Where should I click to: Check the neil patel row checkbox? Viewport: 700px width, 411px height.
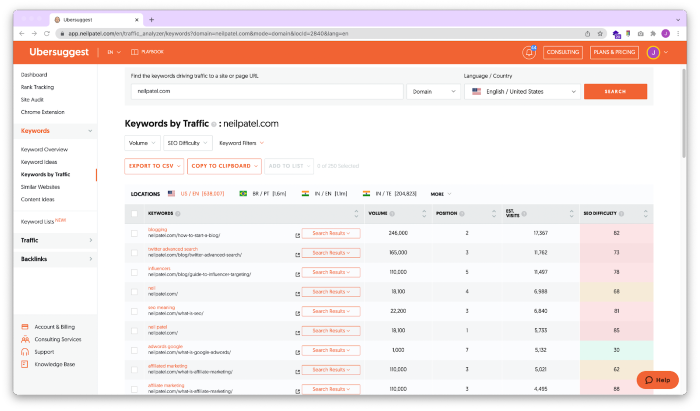134,331
